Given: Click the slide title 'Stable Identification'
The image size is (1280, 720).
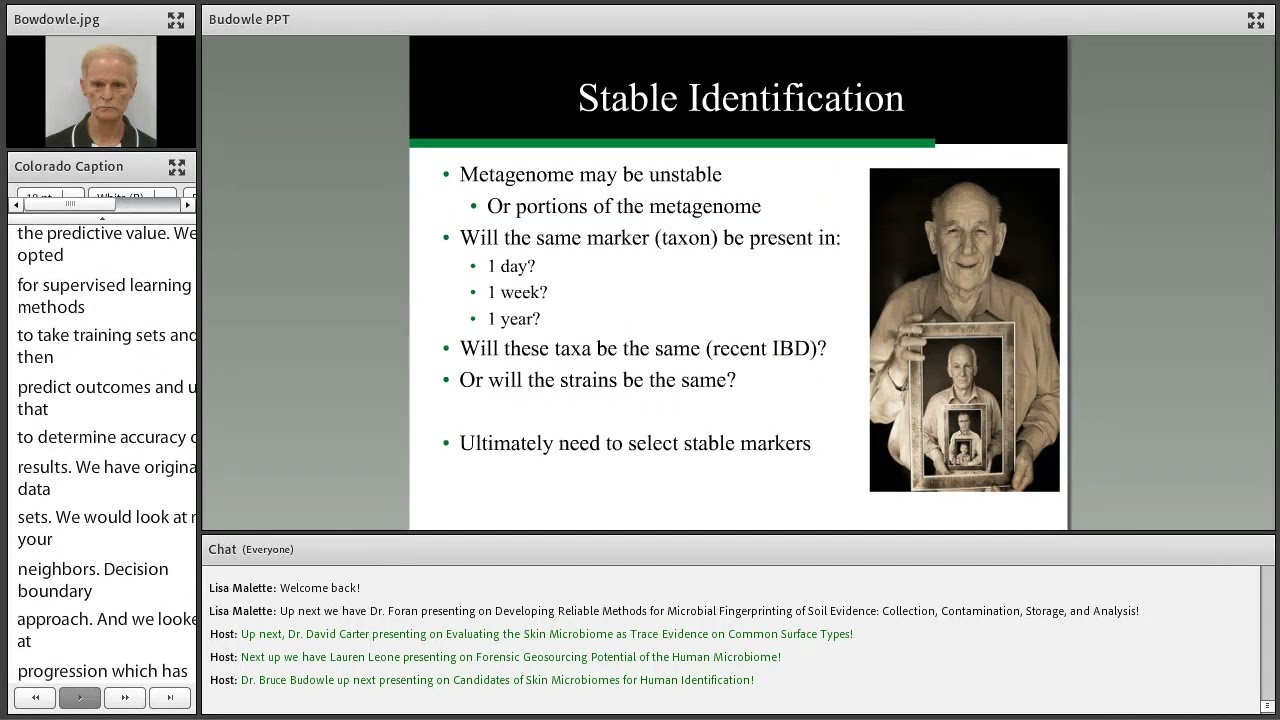Looking at the screenshot, I should point(741,98).
